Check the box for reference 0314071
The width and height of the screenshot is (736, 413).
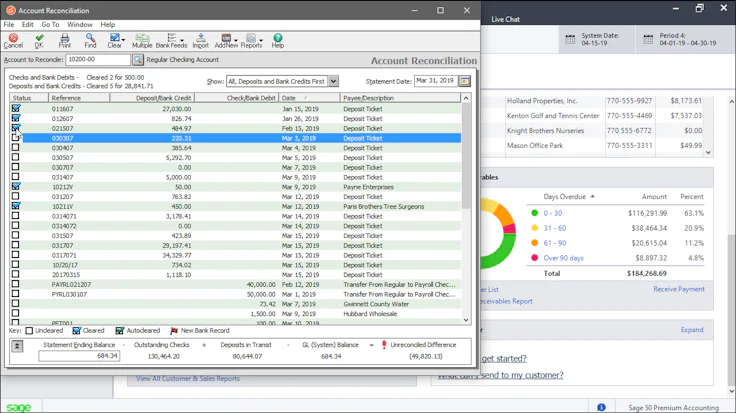15,216
